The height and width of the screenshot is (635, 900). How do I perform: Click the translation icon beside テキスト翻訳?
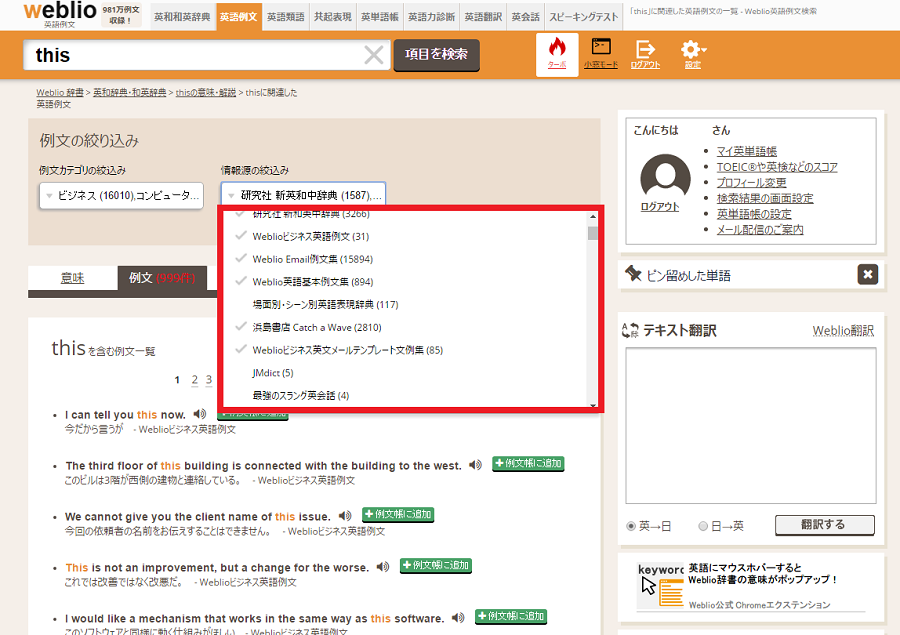point(630,330)
